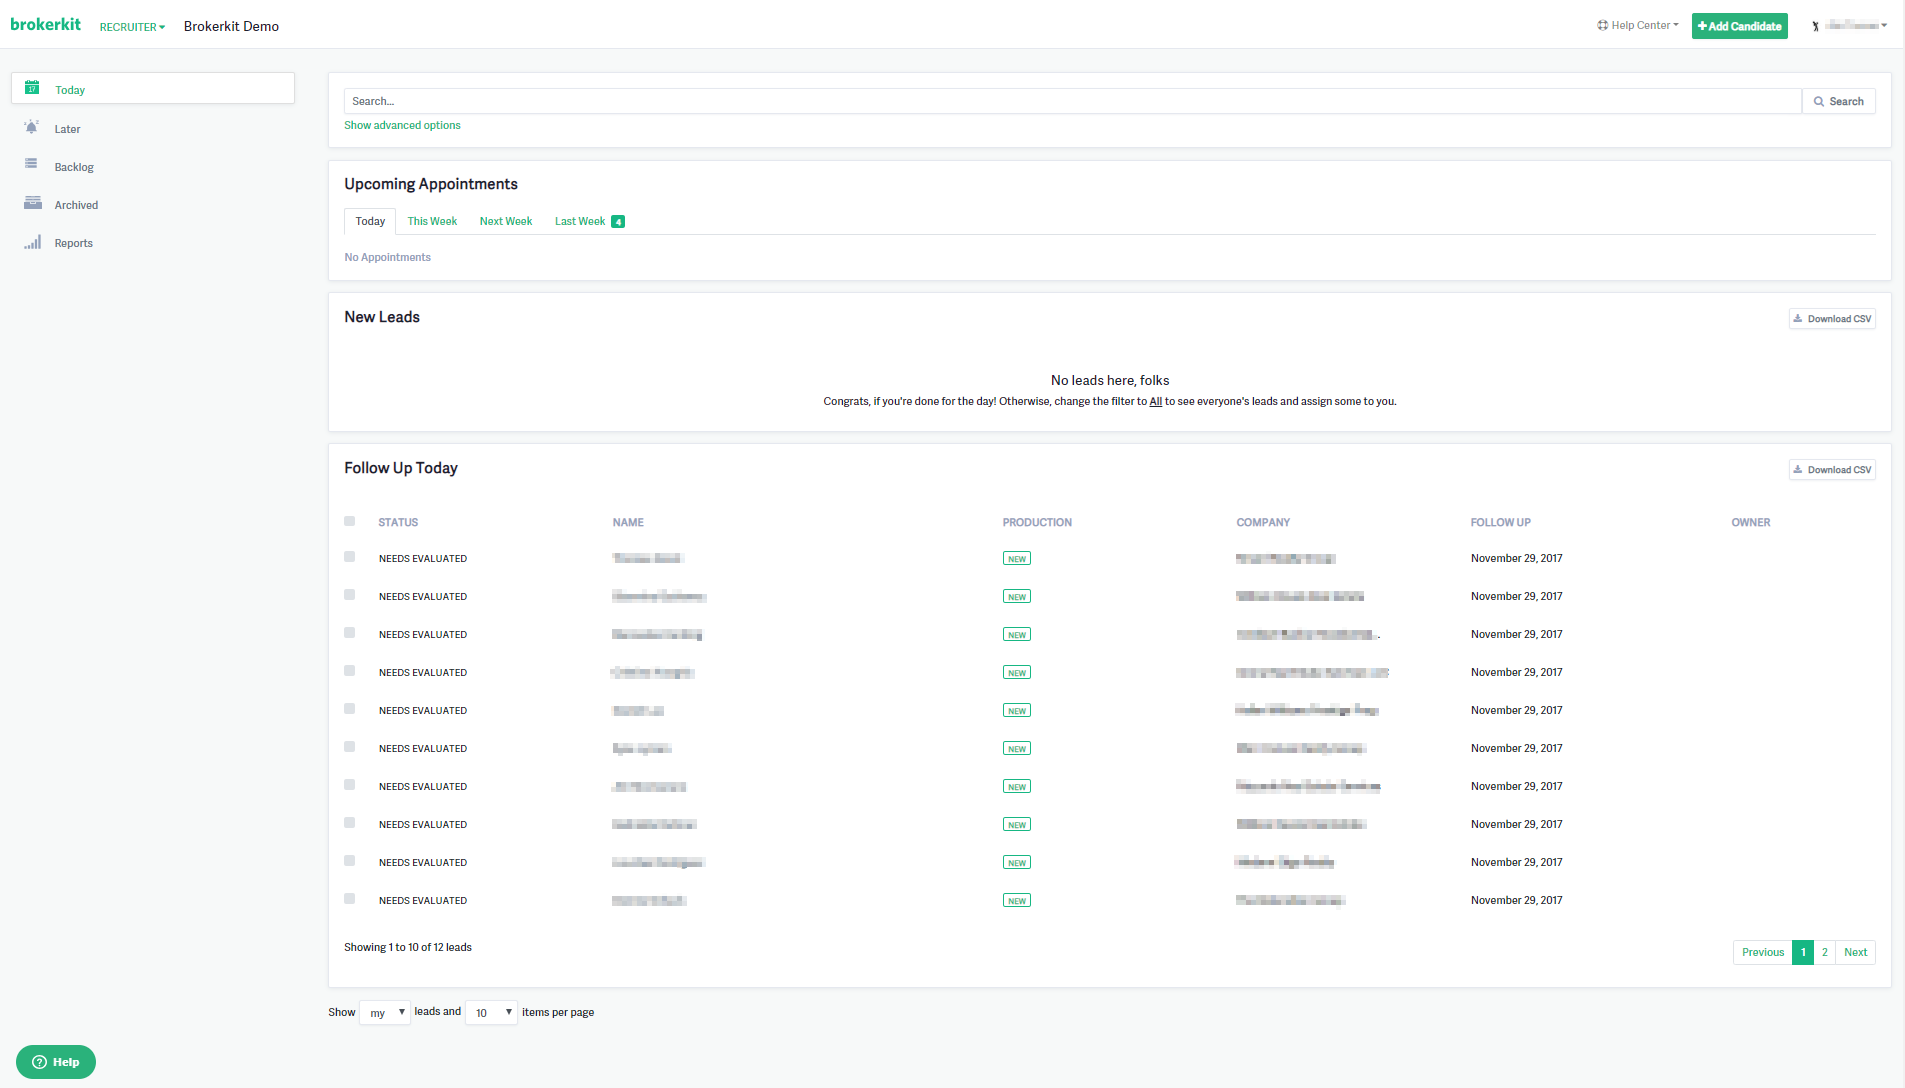The image size is (1905, 1088).
Task: Open the items per page dropdown
Action: 491,1013
